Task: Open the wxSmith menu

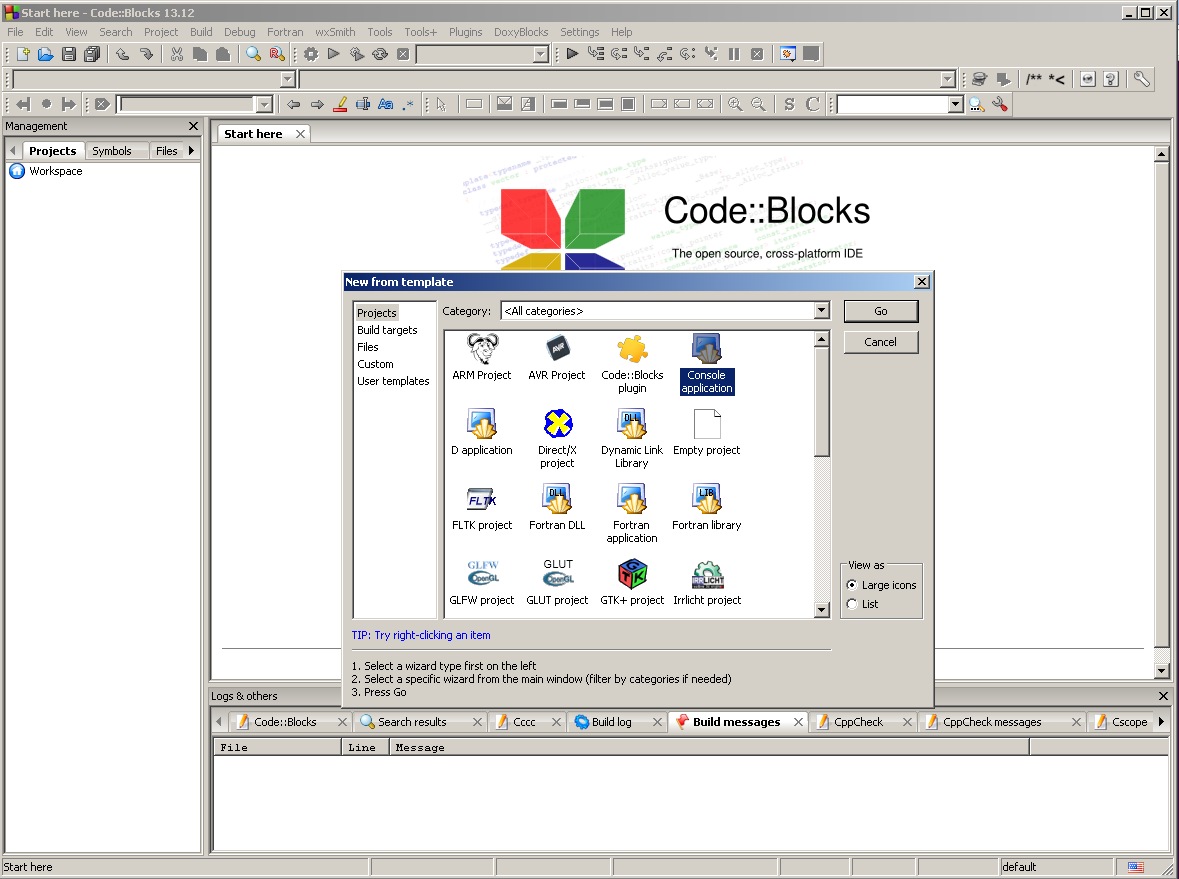Action: pos(335,31)
